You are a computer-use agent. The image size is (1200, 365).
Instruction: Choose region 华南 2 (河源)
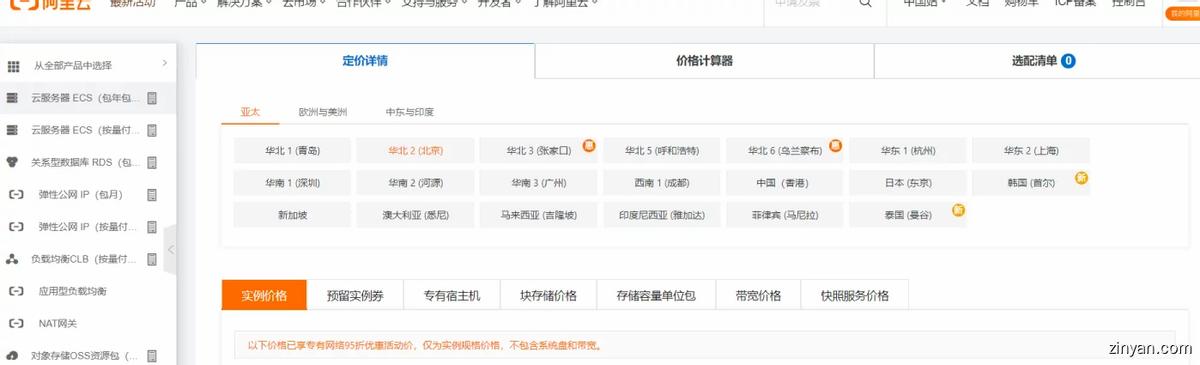point(415,183)
